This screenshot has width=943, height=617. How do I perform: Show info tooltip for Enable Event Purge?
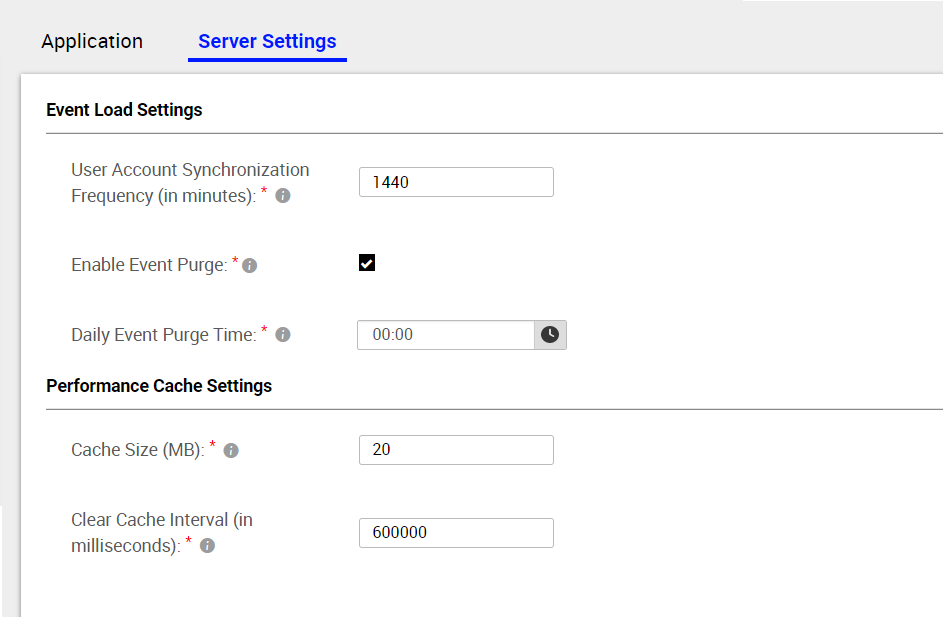point(250,265)
